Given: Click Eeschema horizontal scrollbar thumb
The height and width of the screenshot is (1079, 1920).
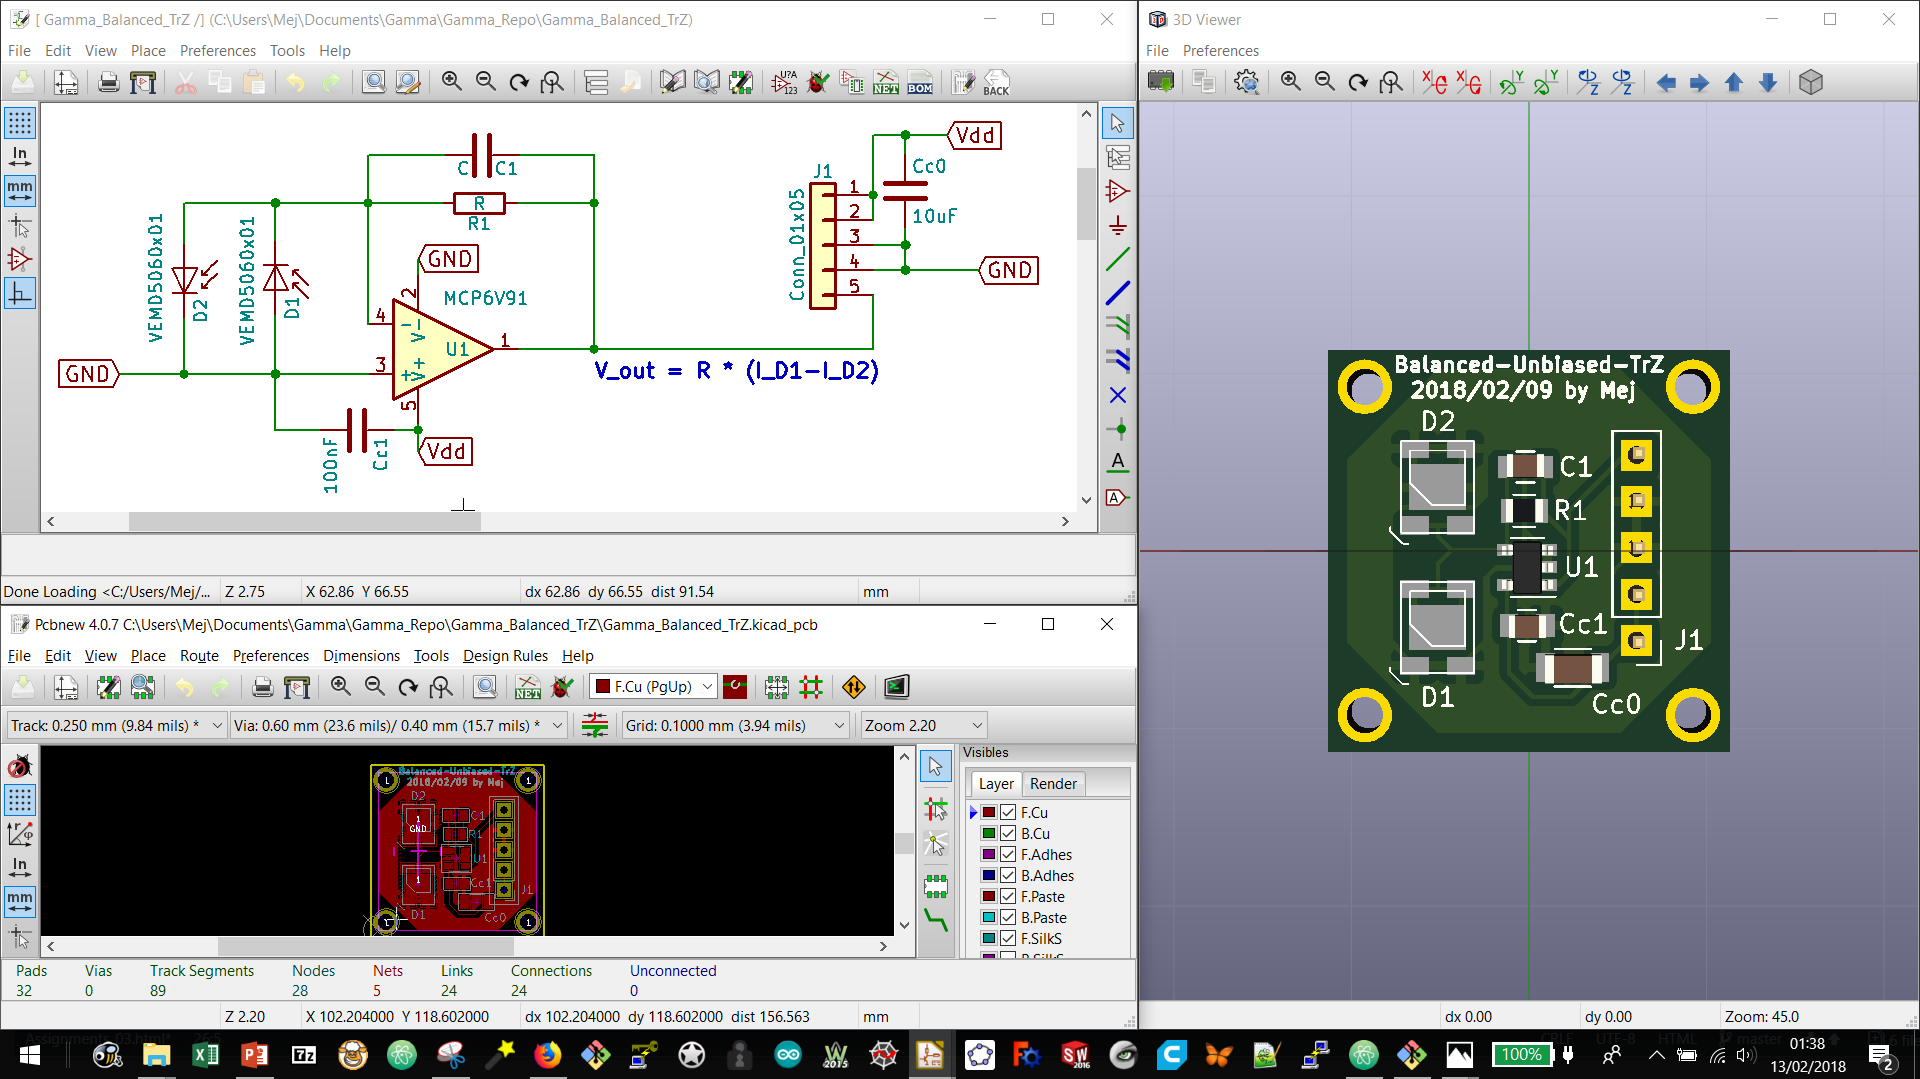Looking at the screenshot, I should point(304,521).
